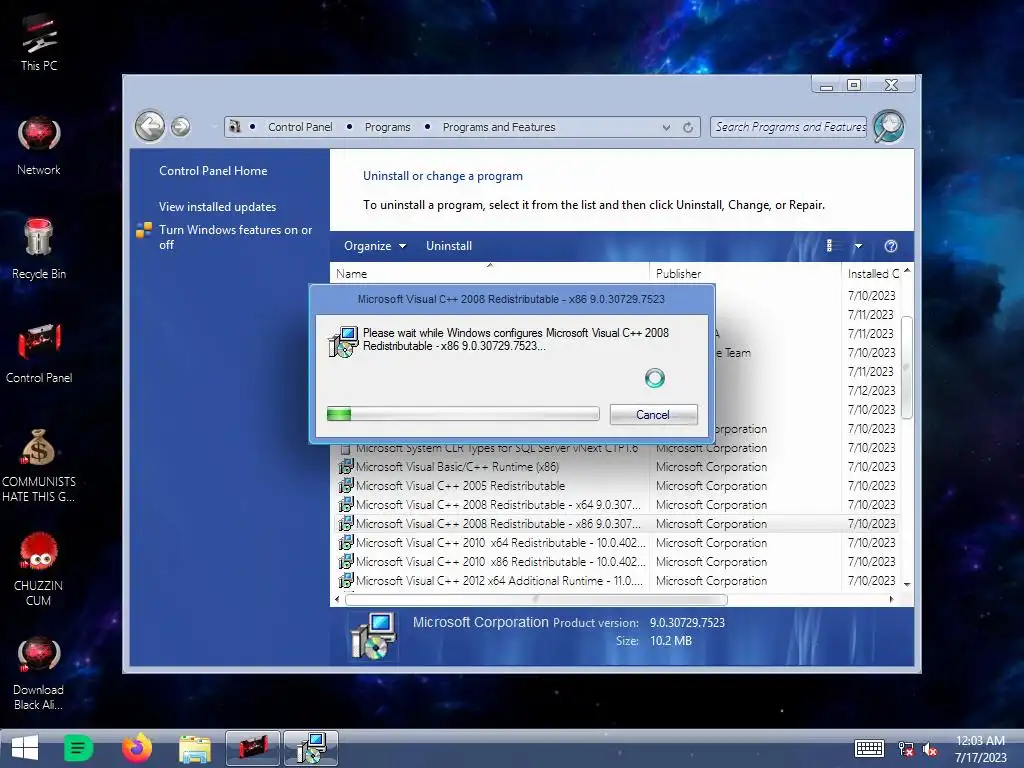Viewport: 1024px width, 768px height.
Task: Click the 7/12/2023 install date cell
Action: point(871,391)
